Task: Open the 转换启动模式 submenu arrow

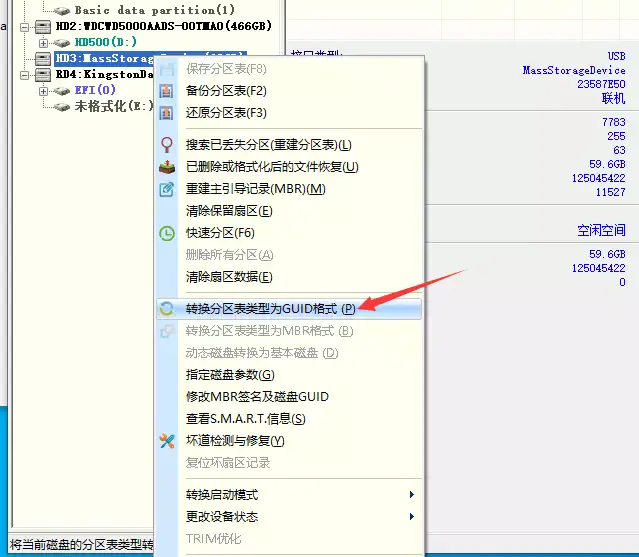Action: [412, 495]
